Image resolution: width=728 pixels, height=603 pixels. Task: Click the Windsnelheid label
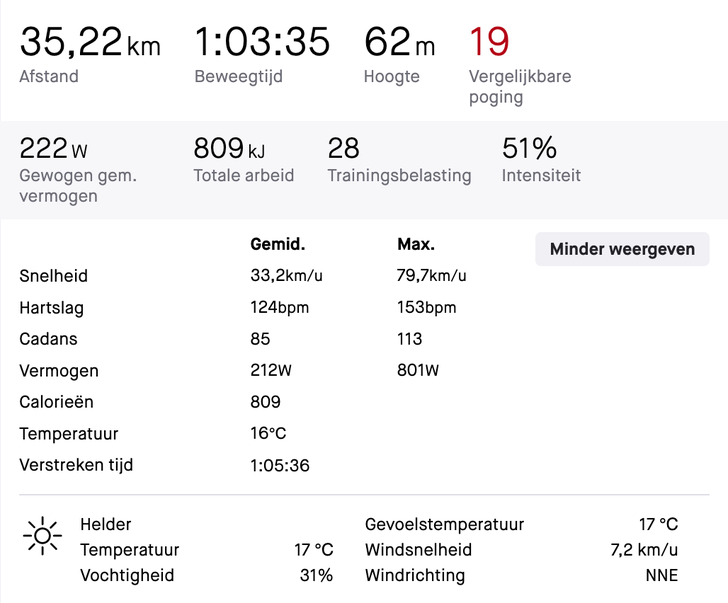418,550
